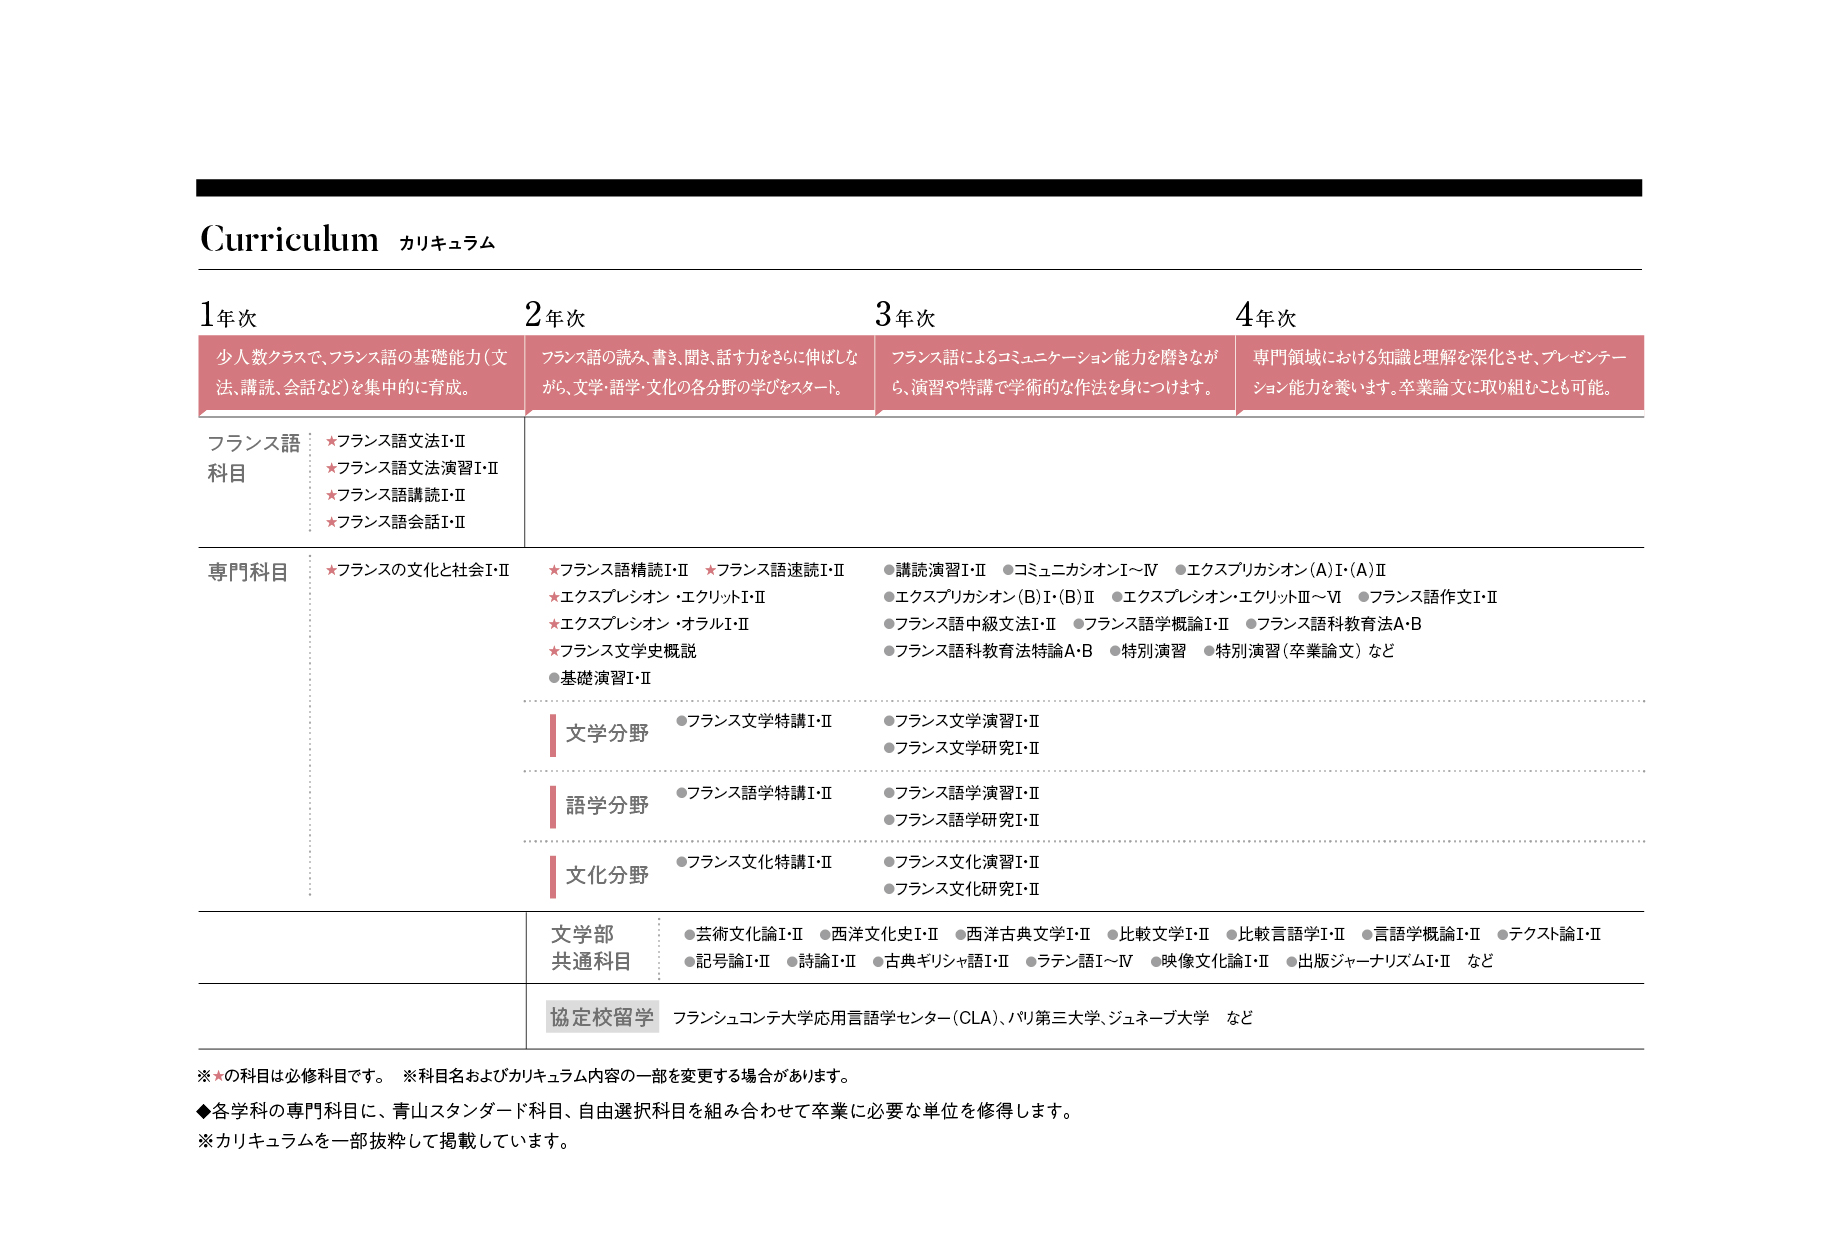Click フランス語速読Ⅰ・Ⅱ course
This screenshot has width=1838, height=1243.
[775, 570]
